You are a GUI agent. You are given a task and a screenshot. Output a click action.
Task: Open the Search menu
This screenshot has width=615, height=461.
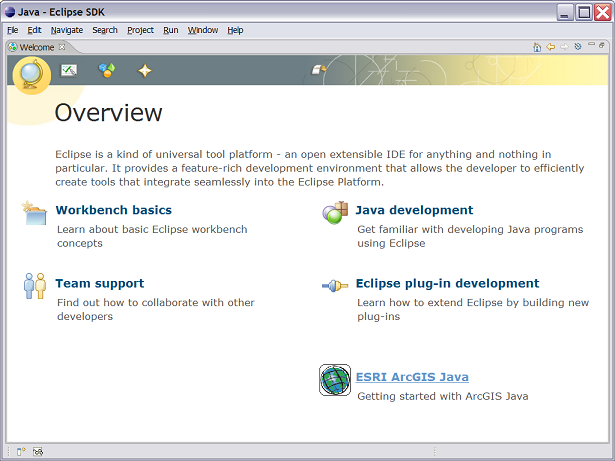click(105, 30)
